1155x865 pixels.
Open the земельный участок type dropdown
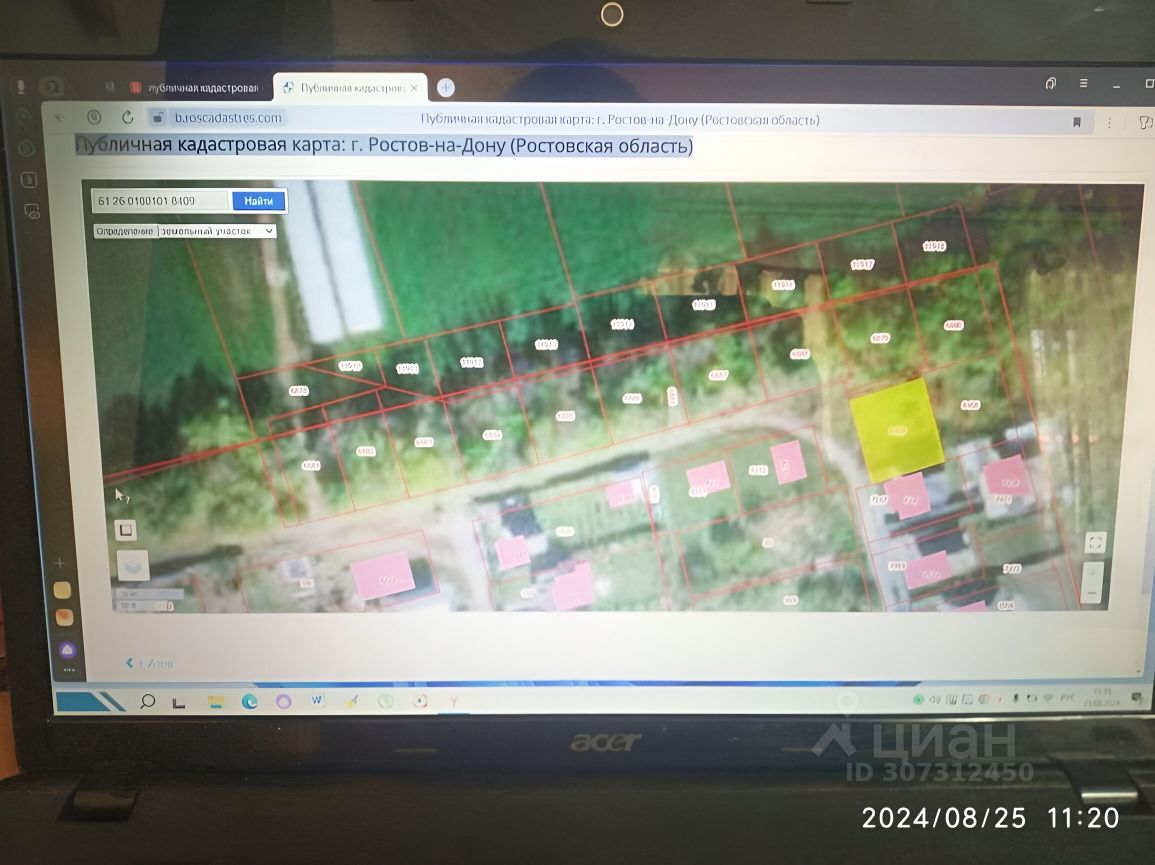tap(217, 231)
